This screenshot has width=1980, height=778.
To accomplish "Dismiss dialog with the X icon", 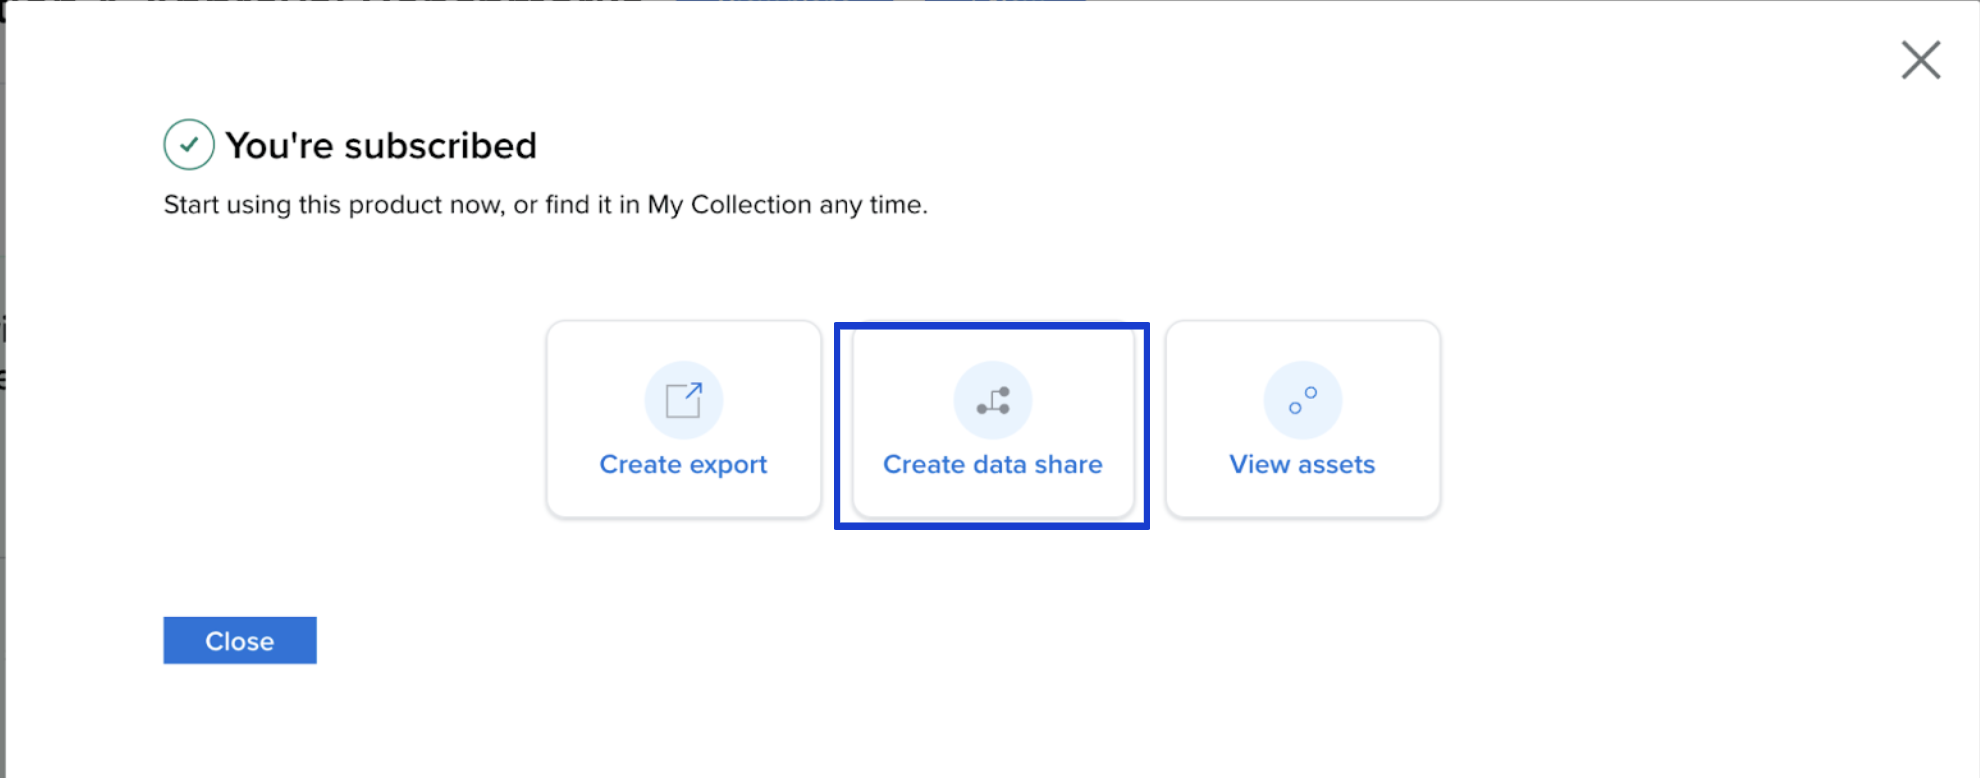I will coord(1920,60).
